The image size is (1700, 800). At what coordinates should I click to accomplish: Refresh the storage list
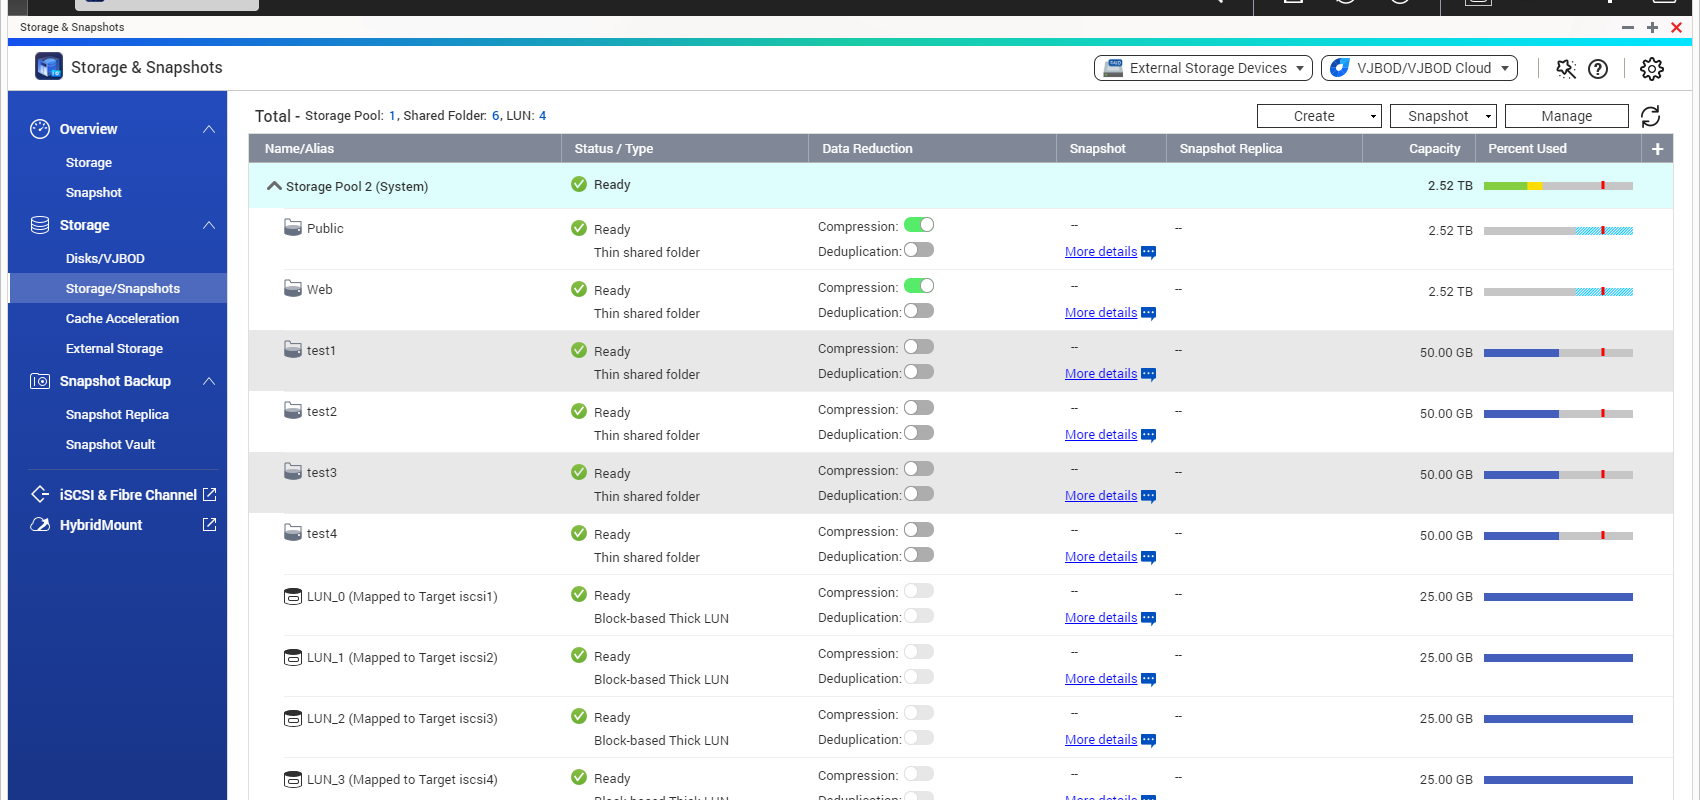[x=1651, y=116]
